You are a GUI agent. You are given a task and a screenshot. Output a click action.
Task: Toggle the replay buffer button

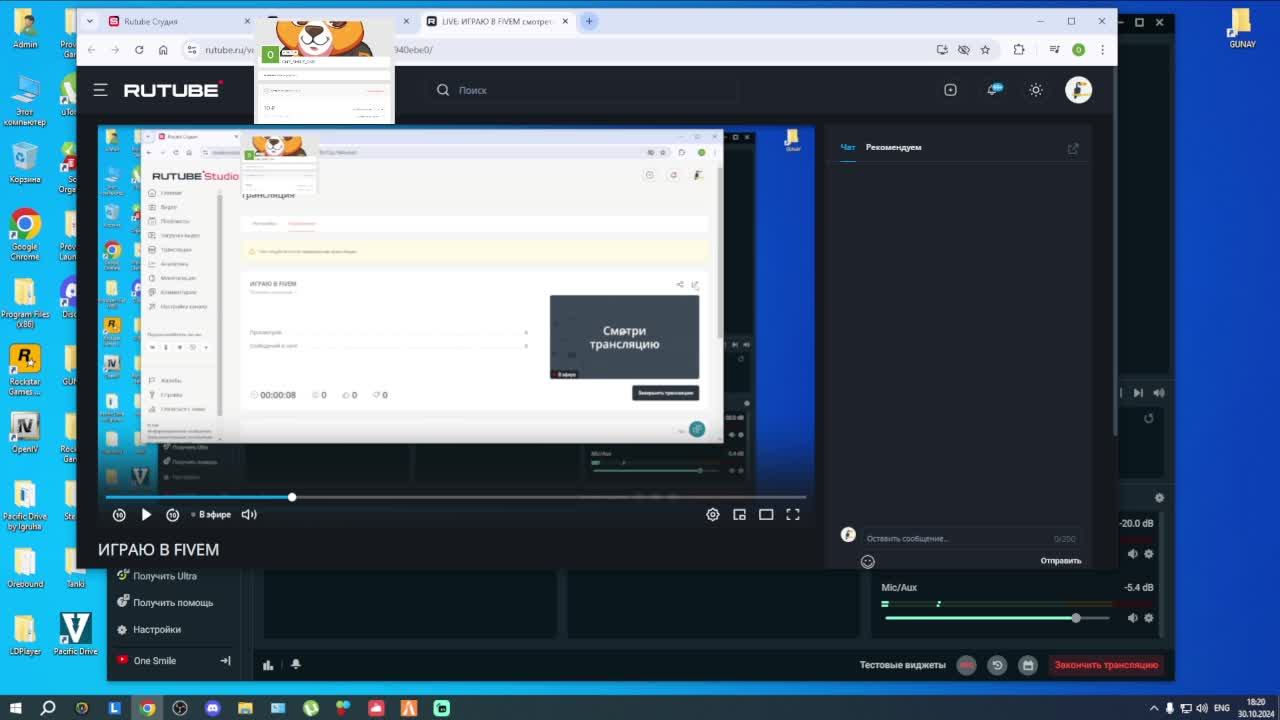pyautogui.click(x=997, y=665)
